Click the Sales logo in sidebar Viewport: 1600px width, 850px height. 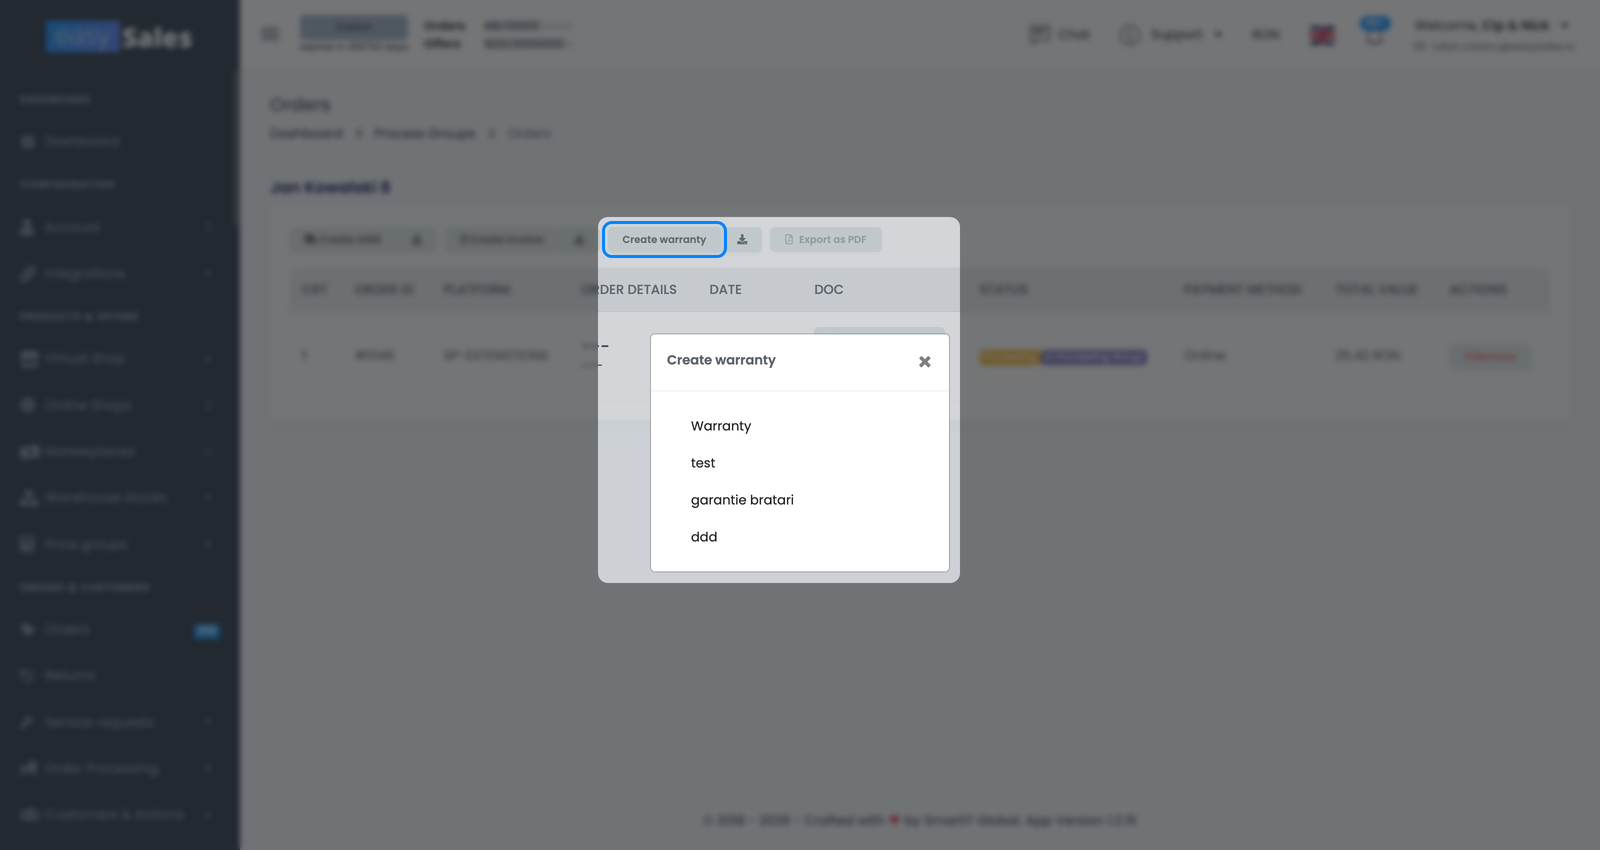point(119,37)
